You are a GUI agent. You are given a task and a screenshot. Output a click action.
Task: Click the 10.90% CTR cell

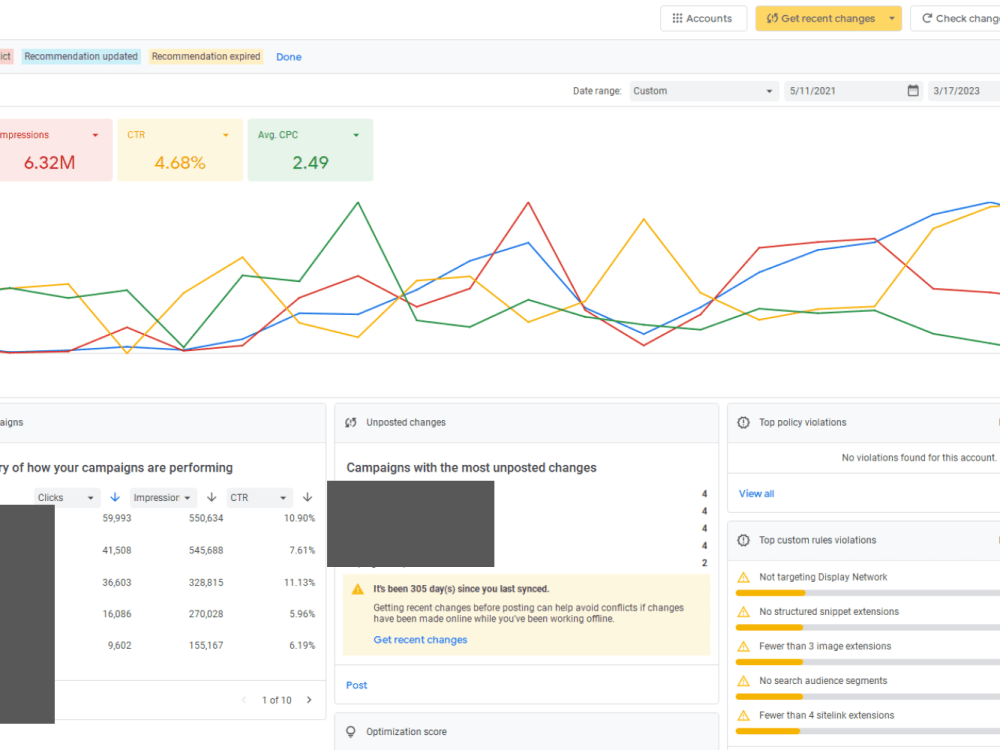[300, 518]
